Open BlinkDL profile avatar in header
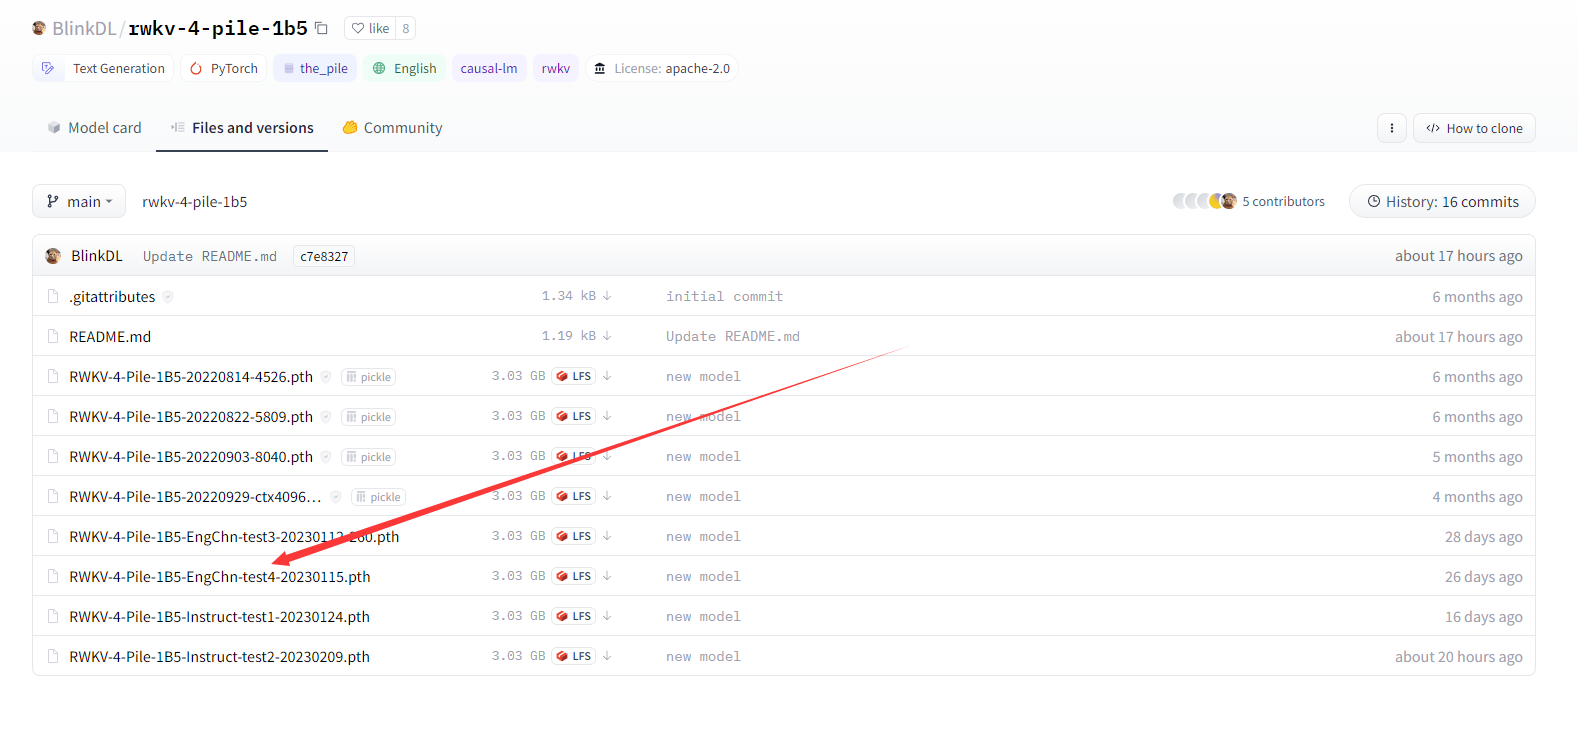This screenshot has height=736, width=1578. click(39, 28)
